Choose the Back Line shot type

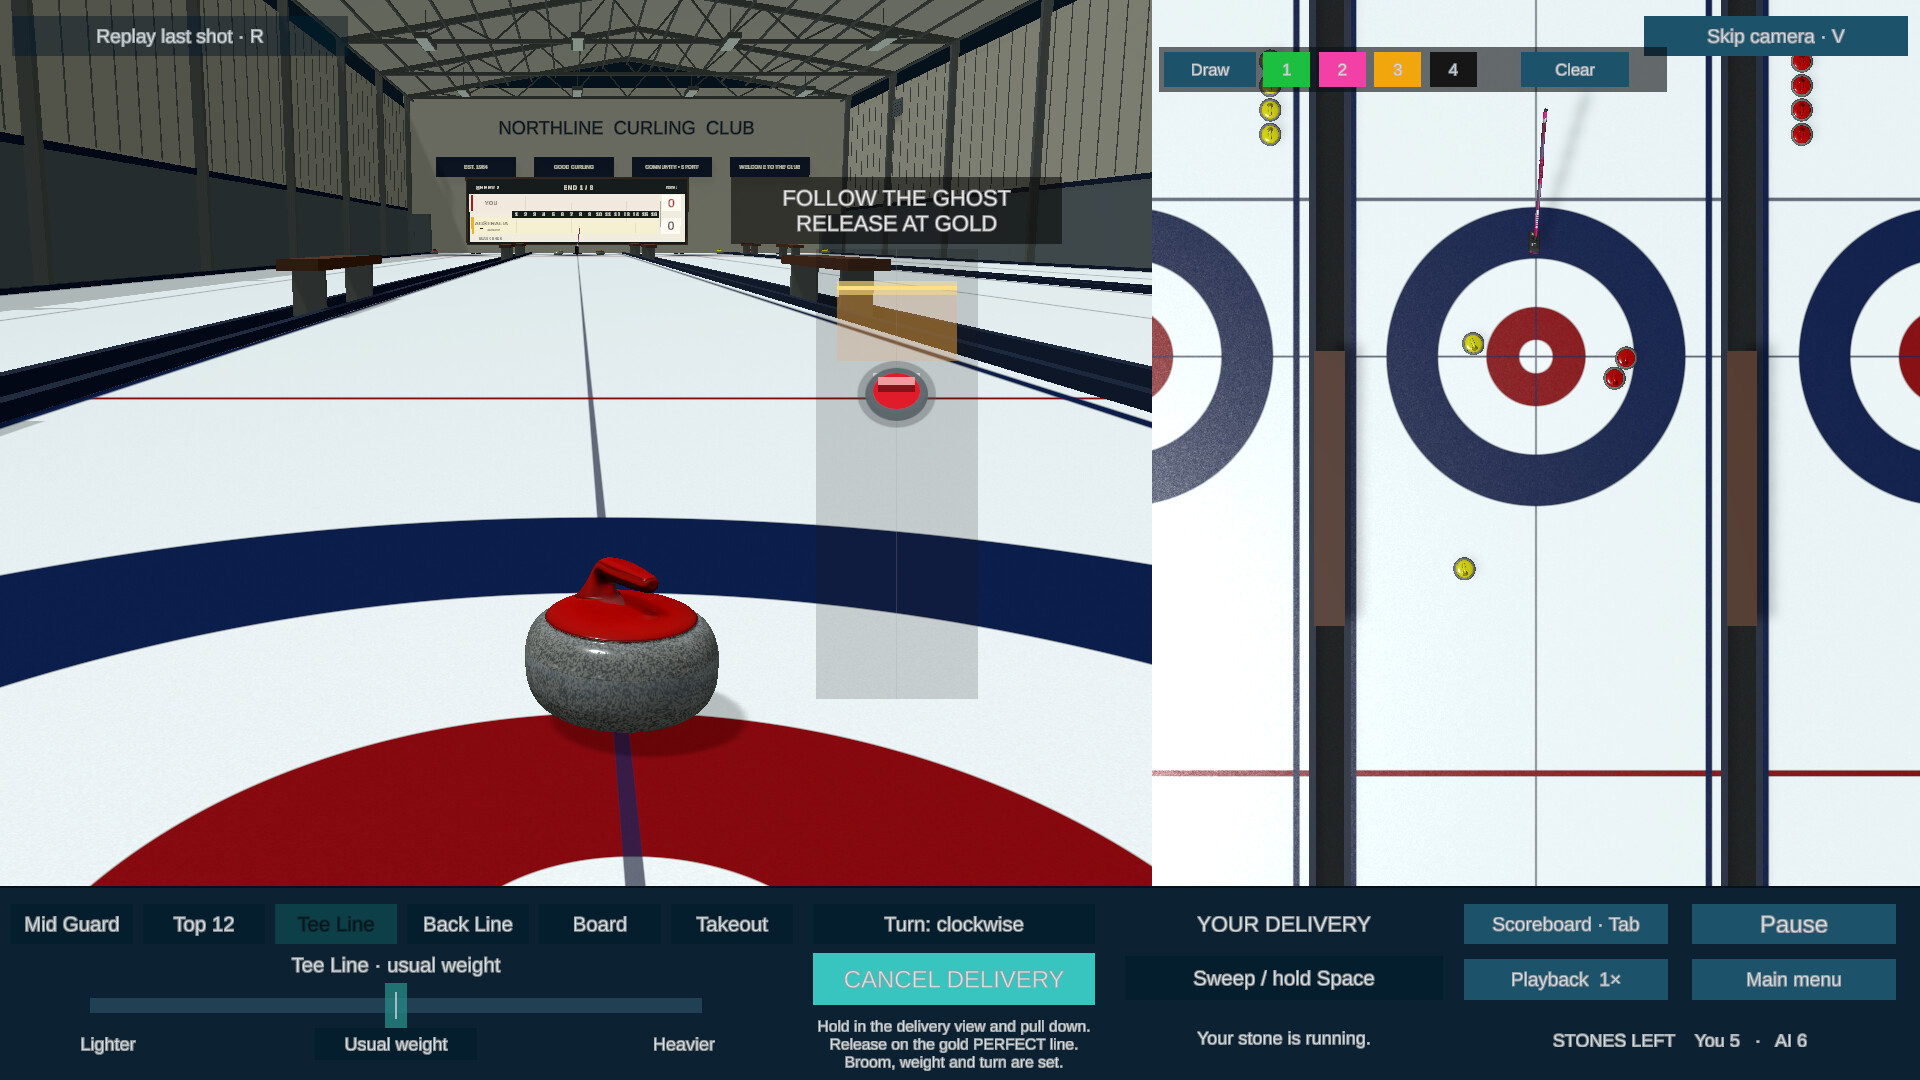click(468, 924)
